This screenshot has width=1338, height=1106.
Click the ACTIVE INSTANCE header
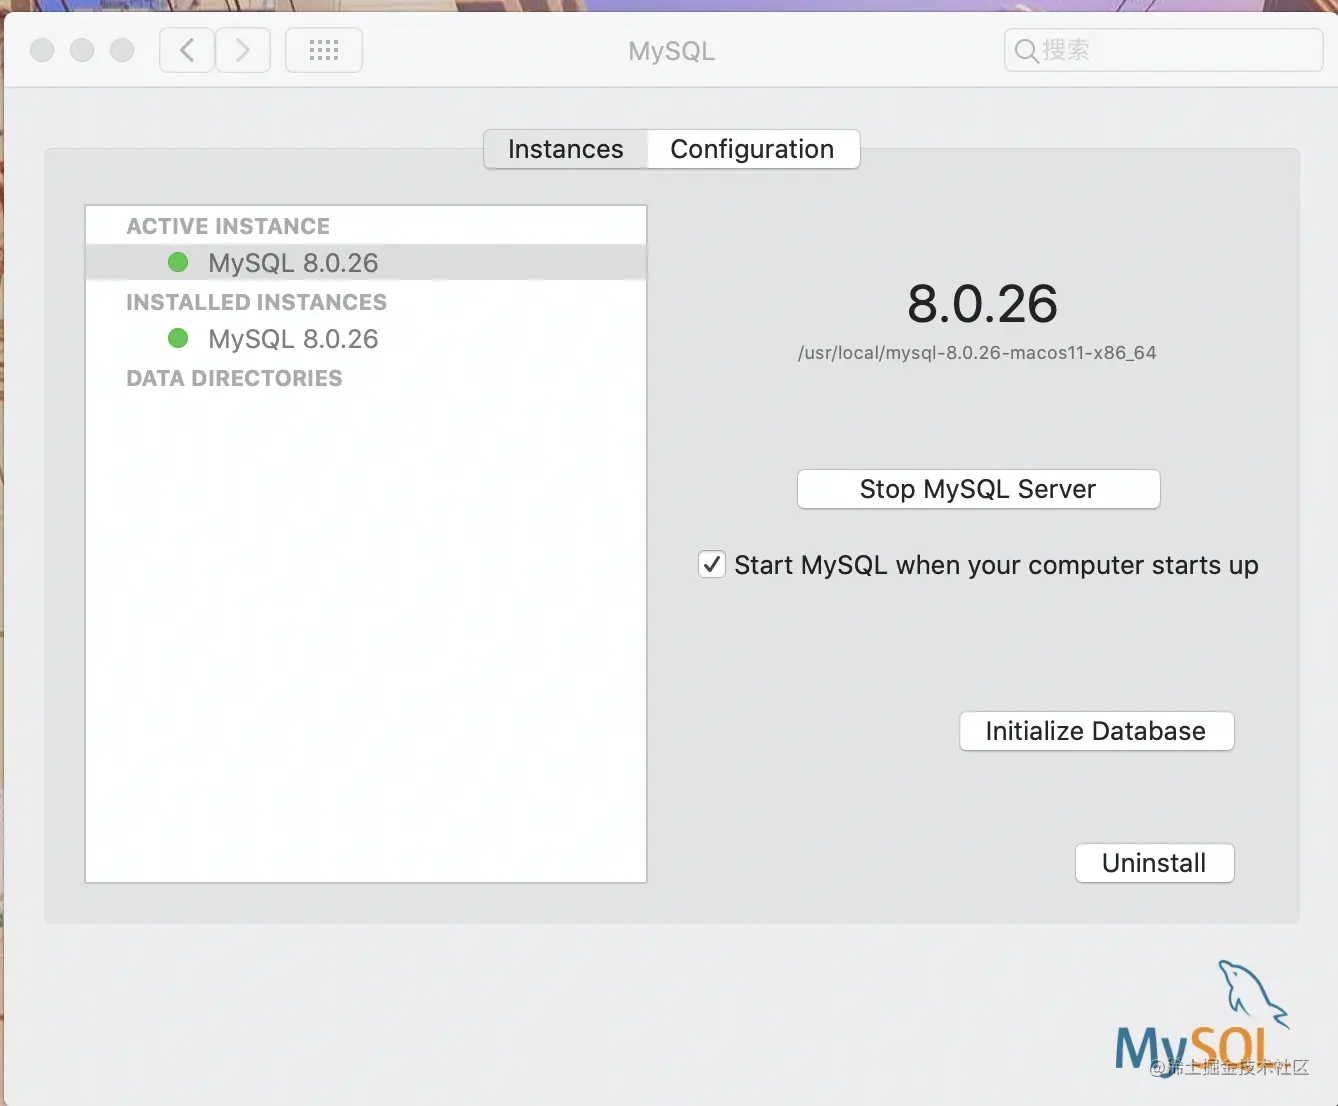click(x=228, y=226)
